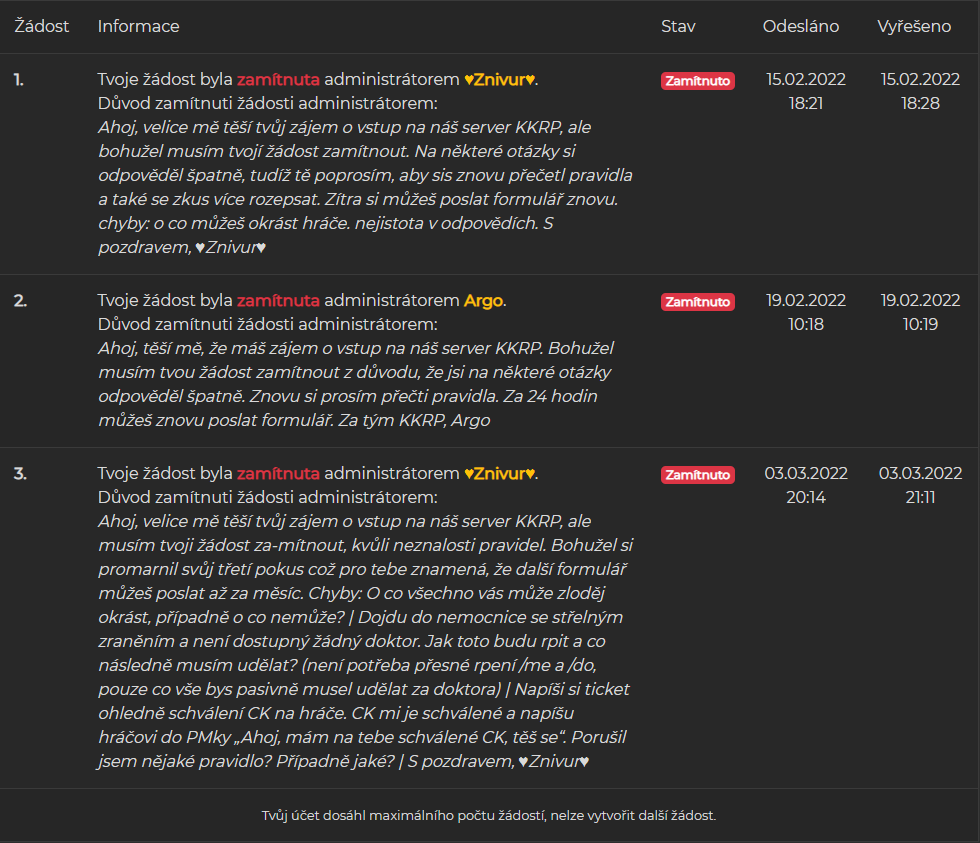
Task: Click sent date 19.02.2022 10:18
Action: point(806,312)
